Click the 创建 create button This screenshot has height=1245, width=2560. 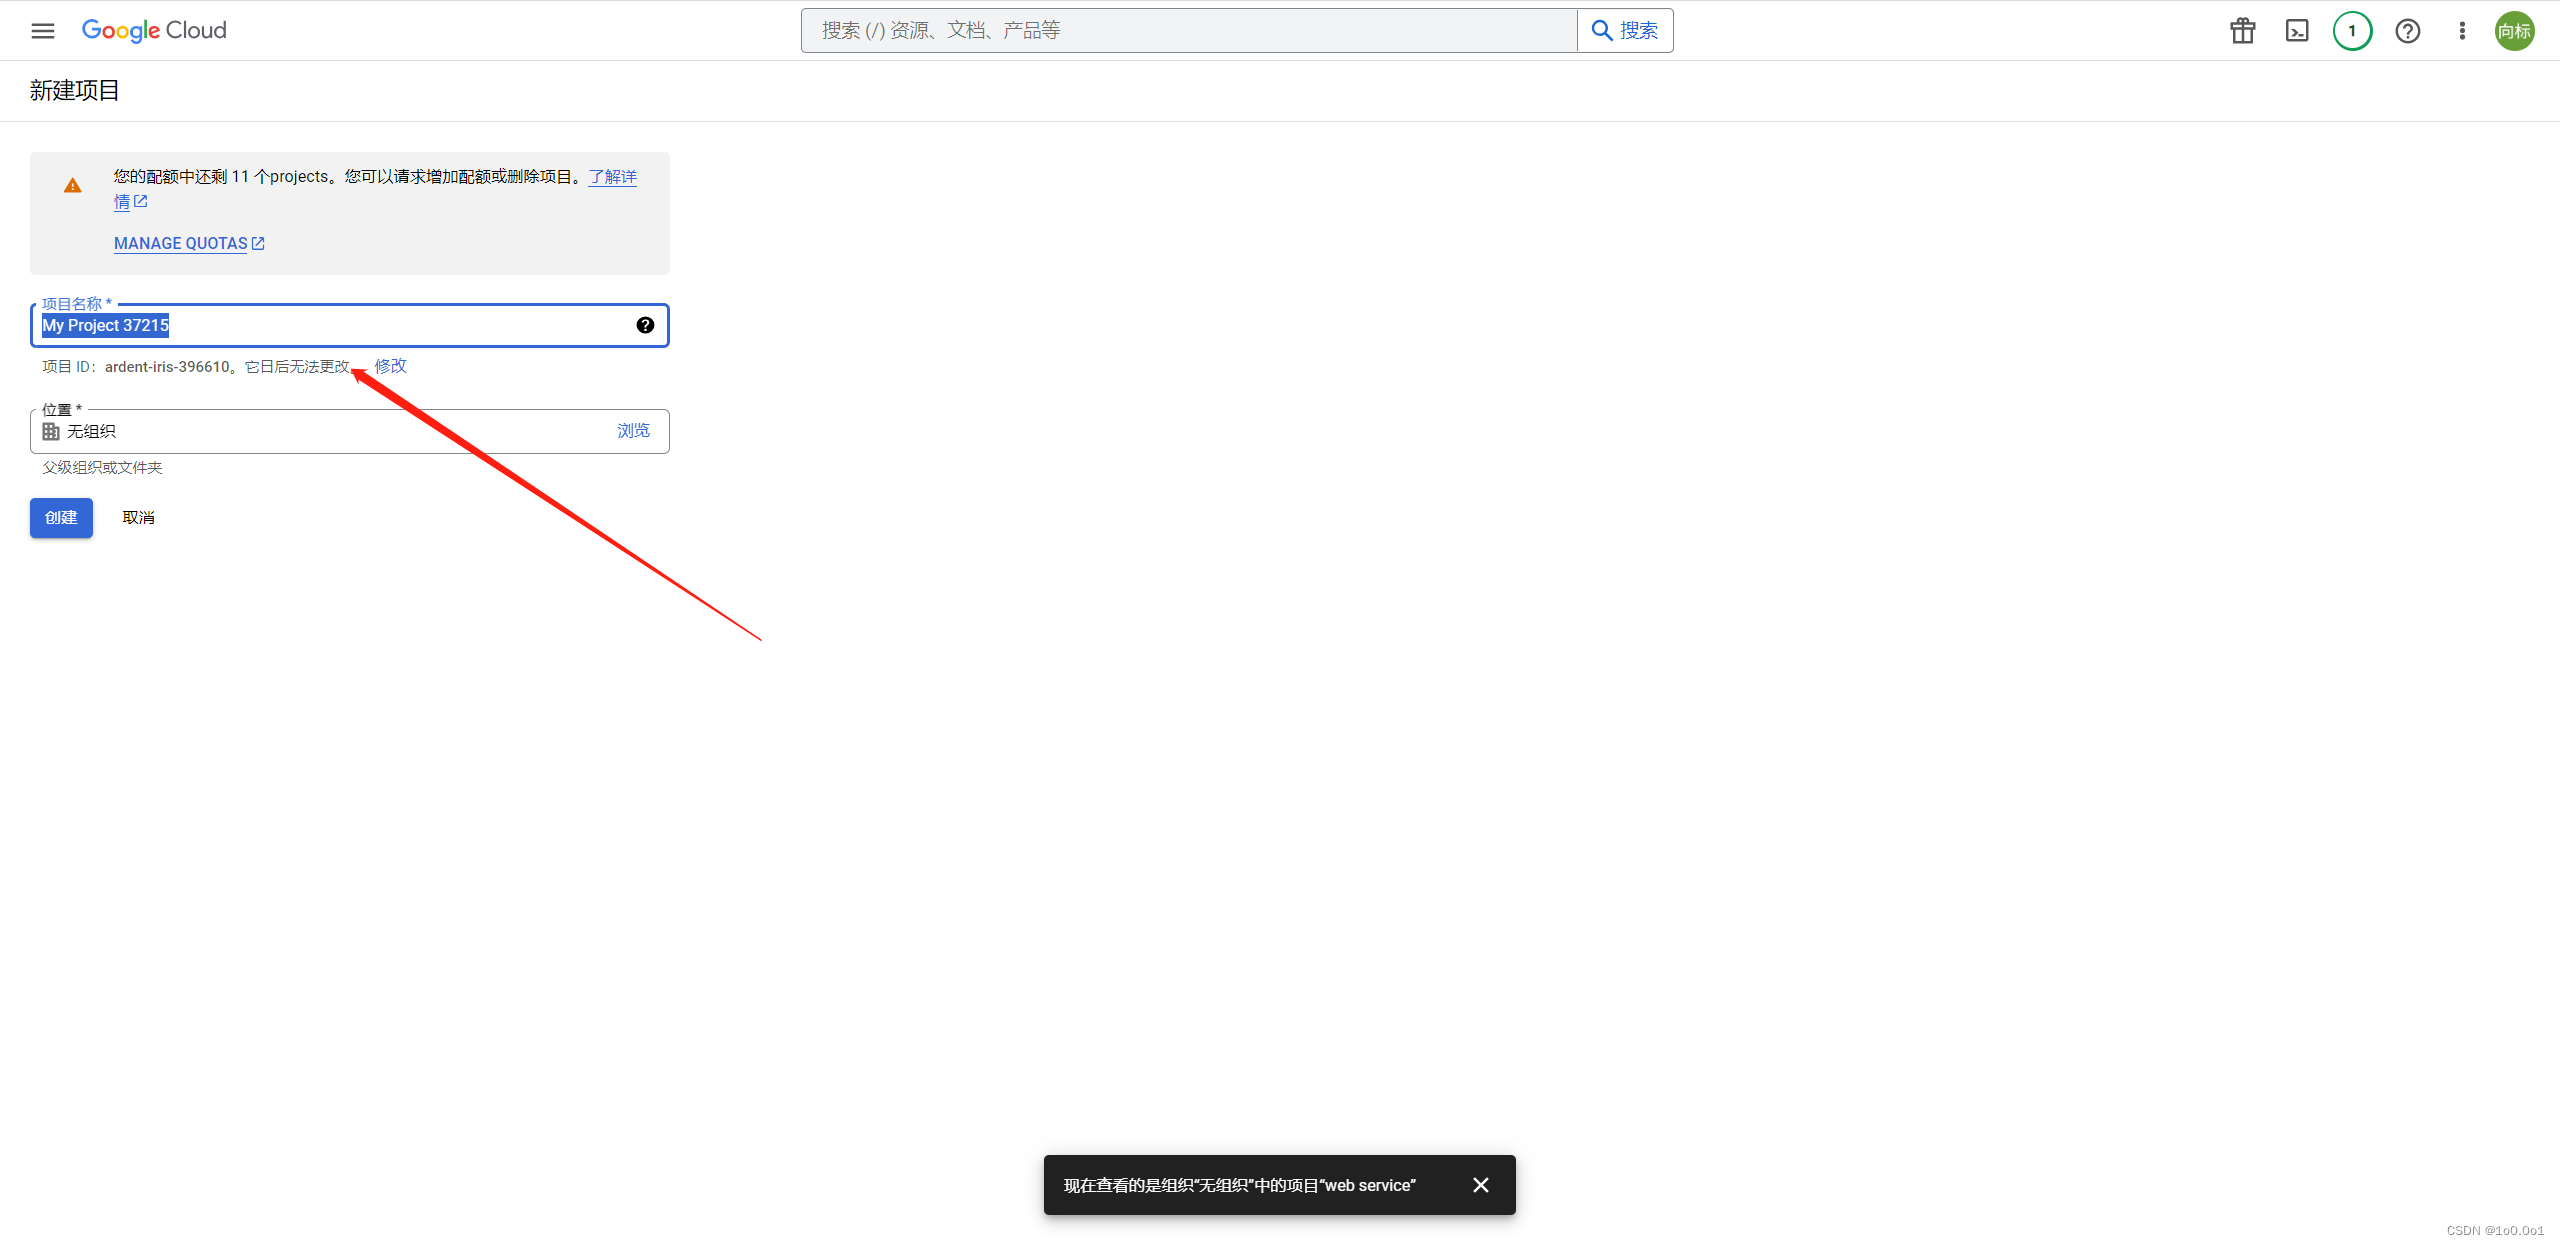click(x=61, y=518)
